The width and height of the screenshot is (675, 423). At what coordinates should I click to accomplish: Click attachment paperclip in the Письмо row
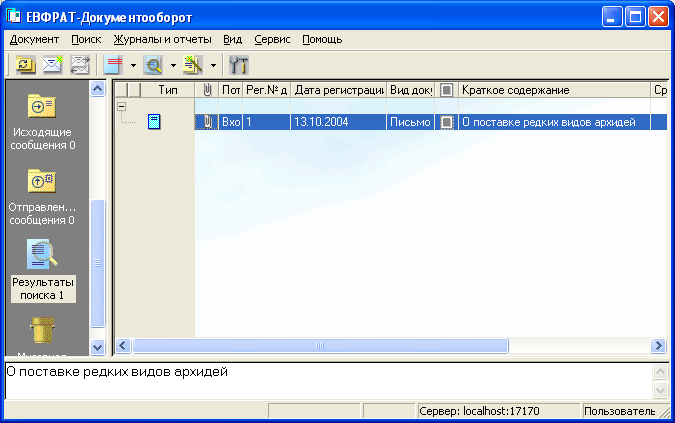coord(207,122)
